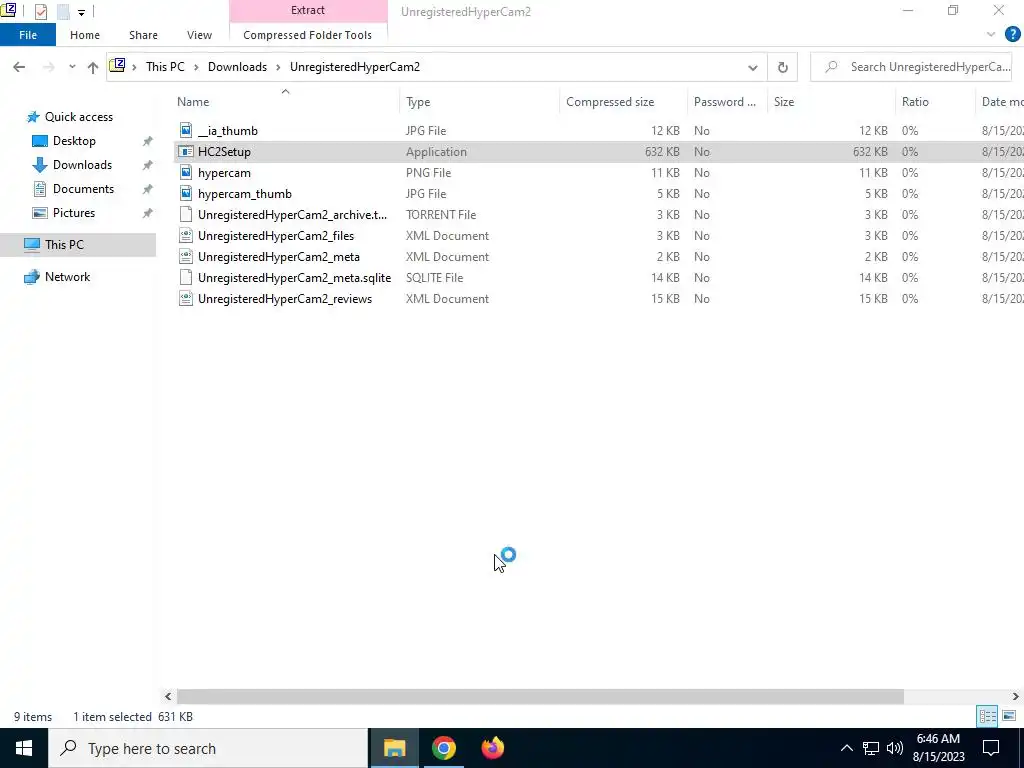Select the UnregisteredHyperCam2_meta.sqlite file icon
This screenshot has width=1024, height=768.
tap(186, 278)
